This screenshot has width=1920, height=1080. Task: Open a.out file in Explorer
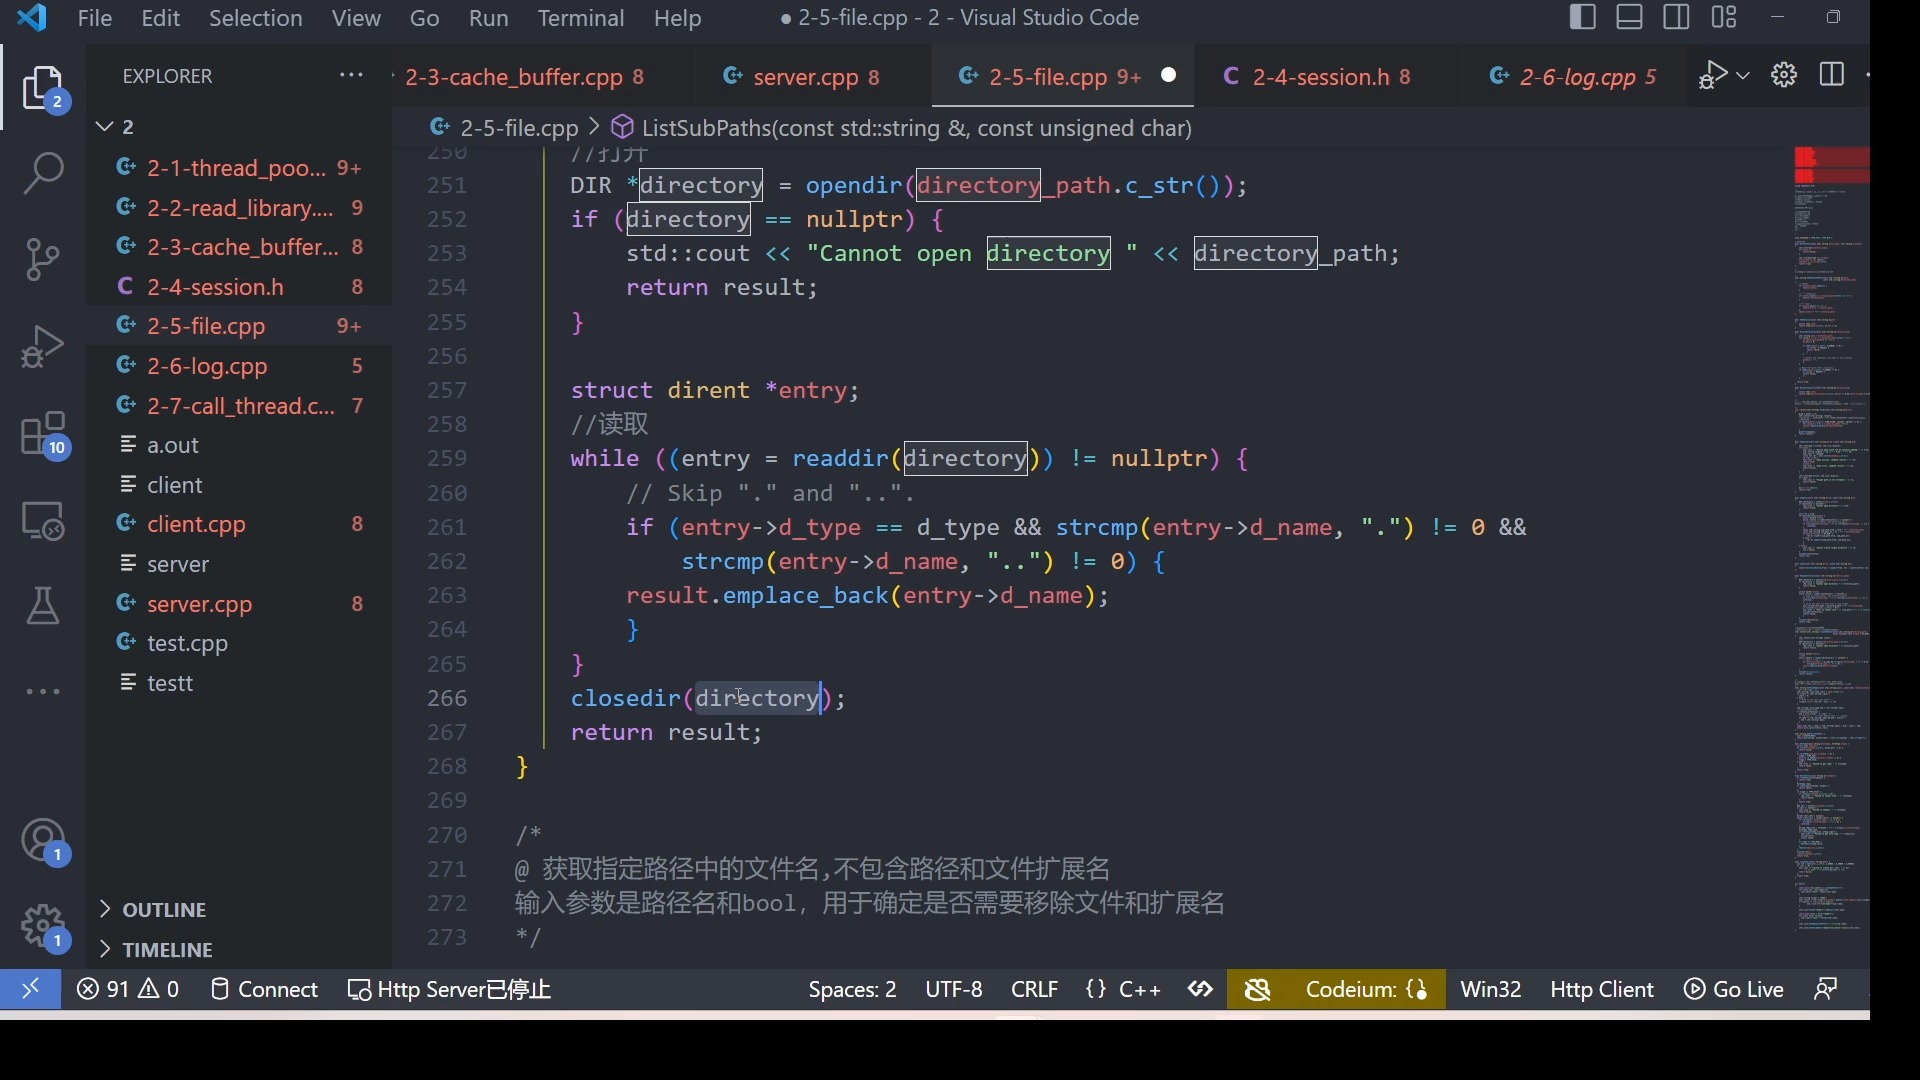(240, 445)
